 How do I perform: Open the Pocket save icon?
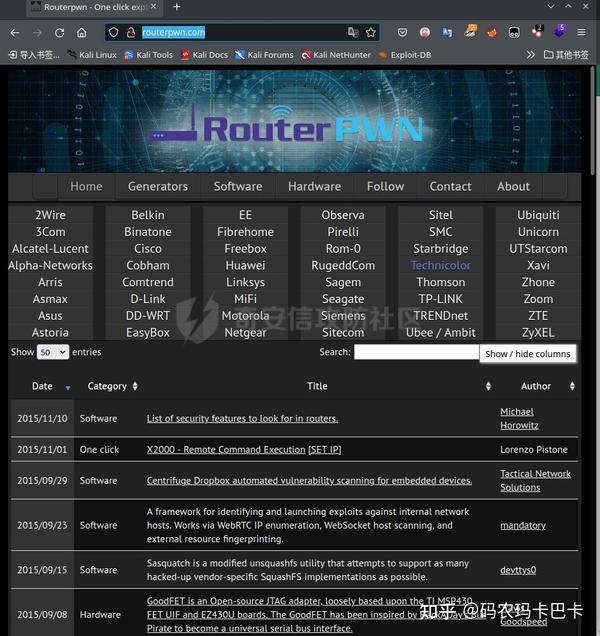tap(402, 32)
